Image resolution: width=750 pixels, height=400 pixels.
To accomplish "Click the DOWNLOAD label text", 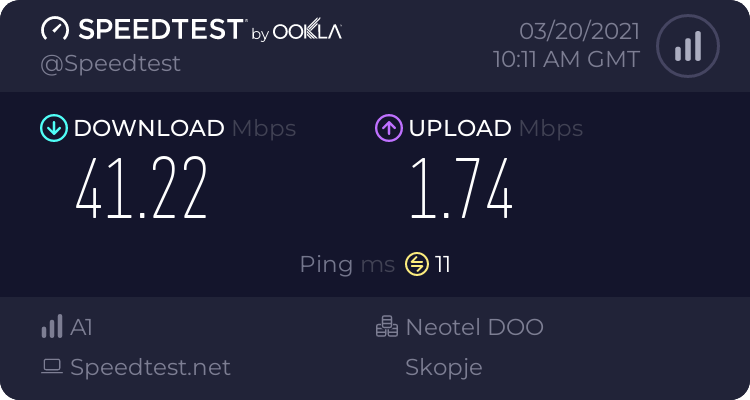I will pos(149,128).
